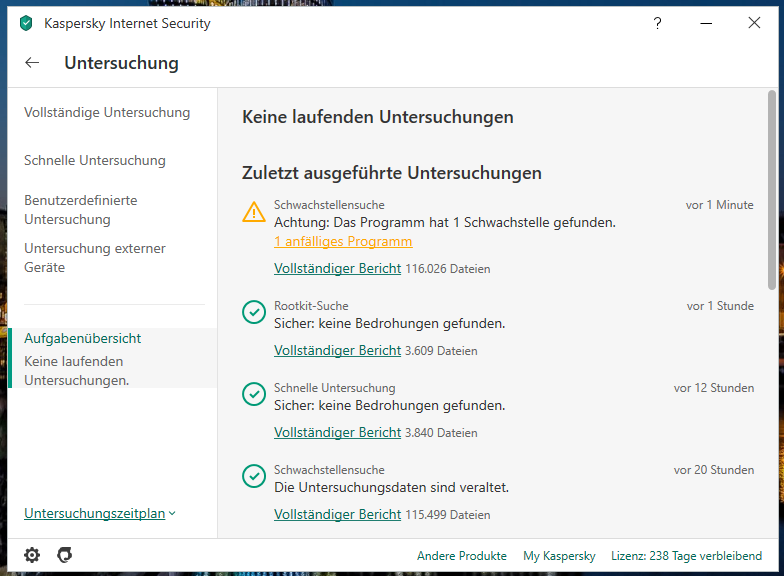Select Vollständige Untersuchung in the sidebar
Image resolution: width=784 pixels, height=576 pixels.
(107, 113)
